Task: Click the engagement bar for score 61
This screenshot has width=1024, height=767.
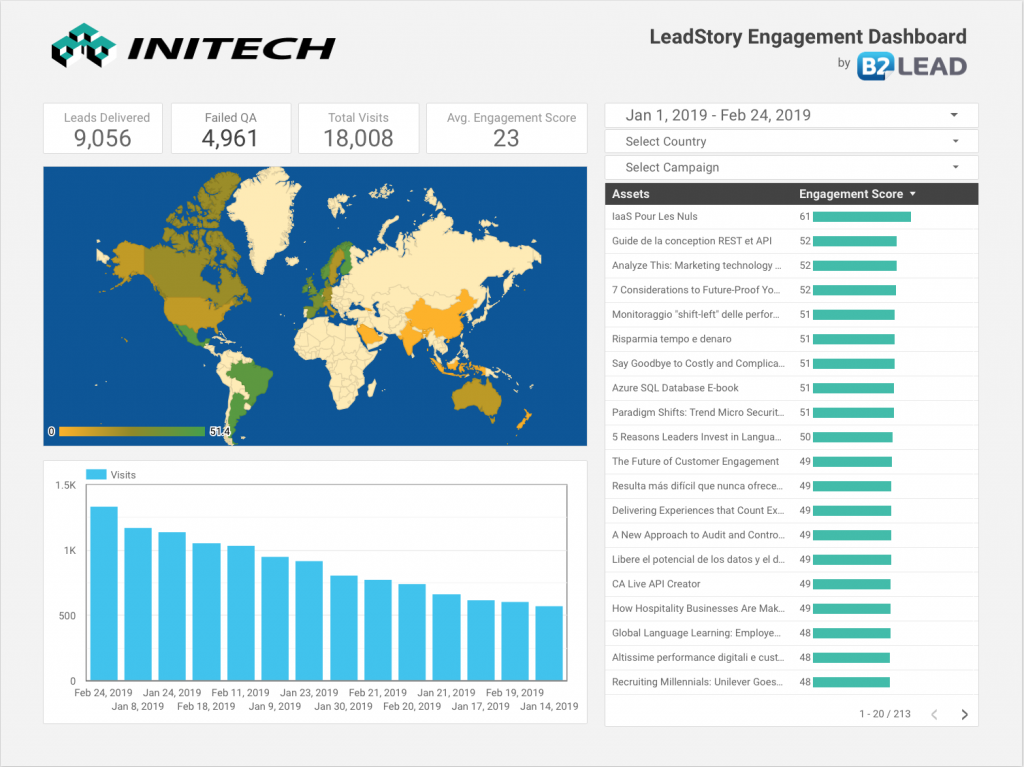Action: (862, 217)
